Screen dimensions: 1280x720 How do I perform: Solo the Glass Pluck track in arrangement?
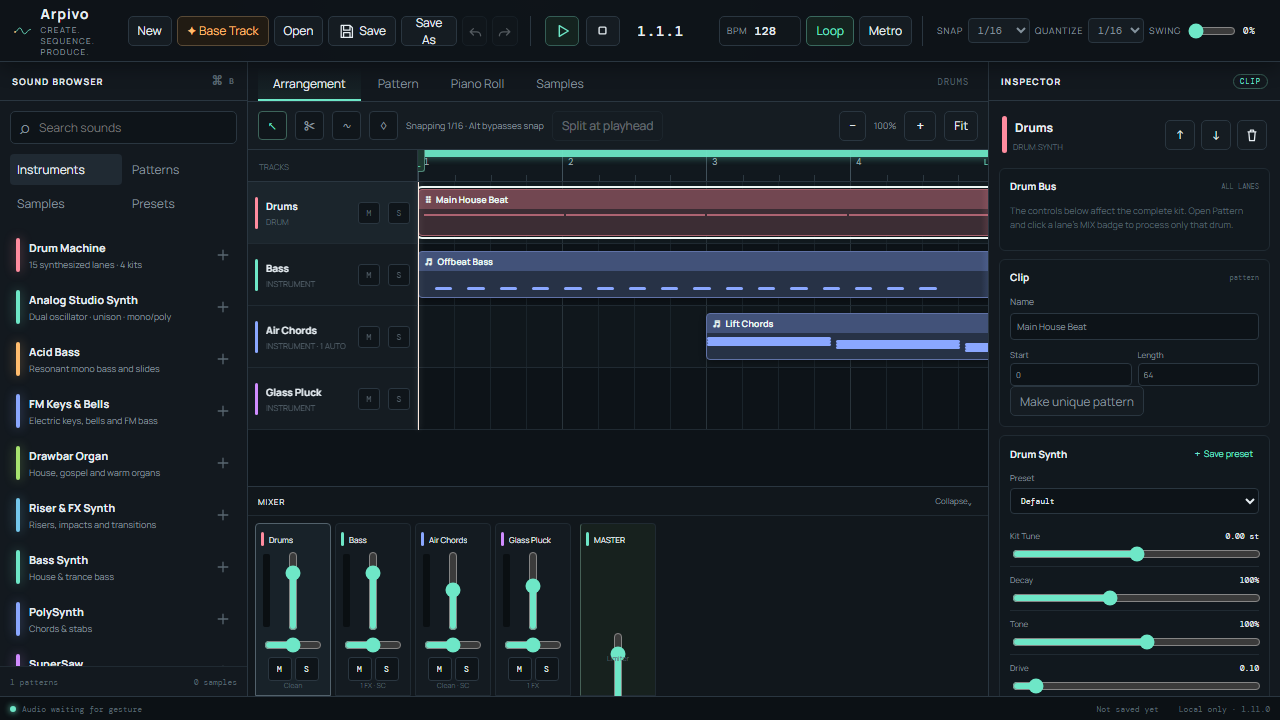[399, 399]
